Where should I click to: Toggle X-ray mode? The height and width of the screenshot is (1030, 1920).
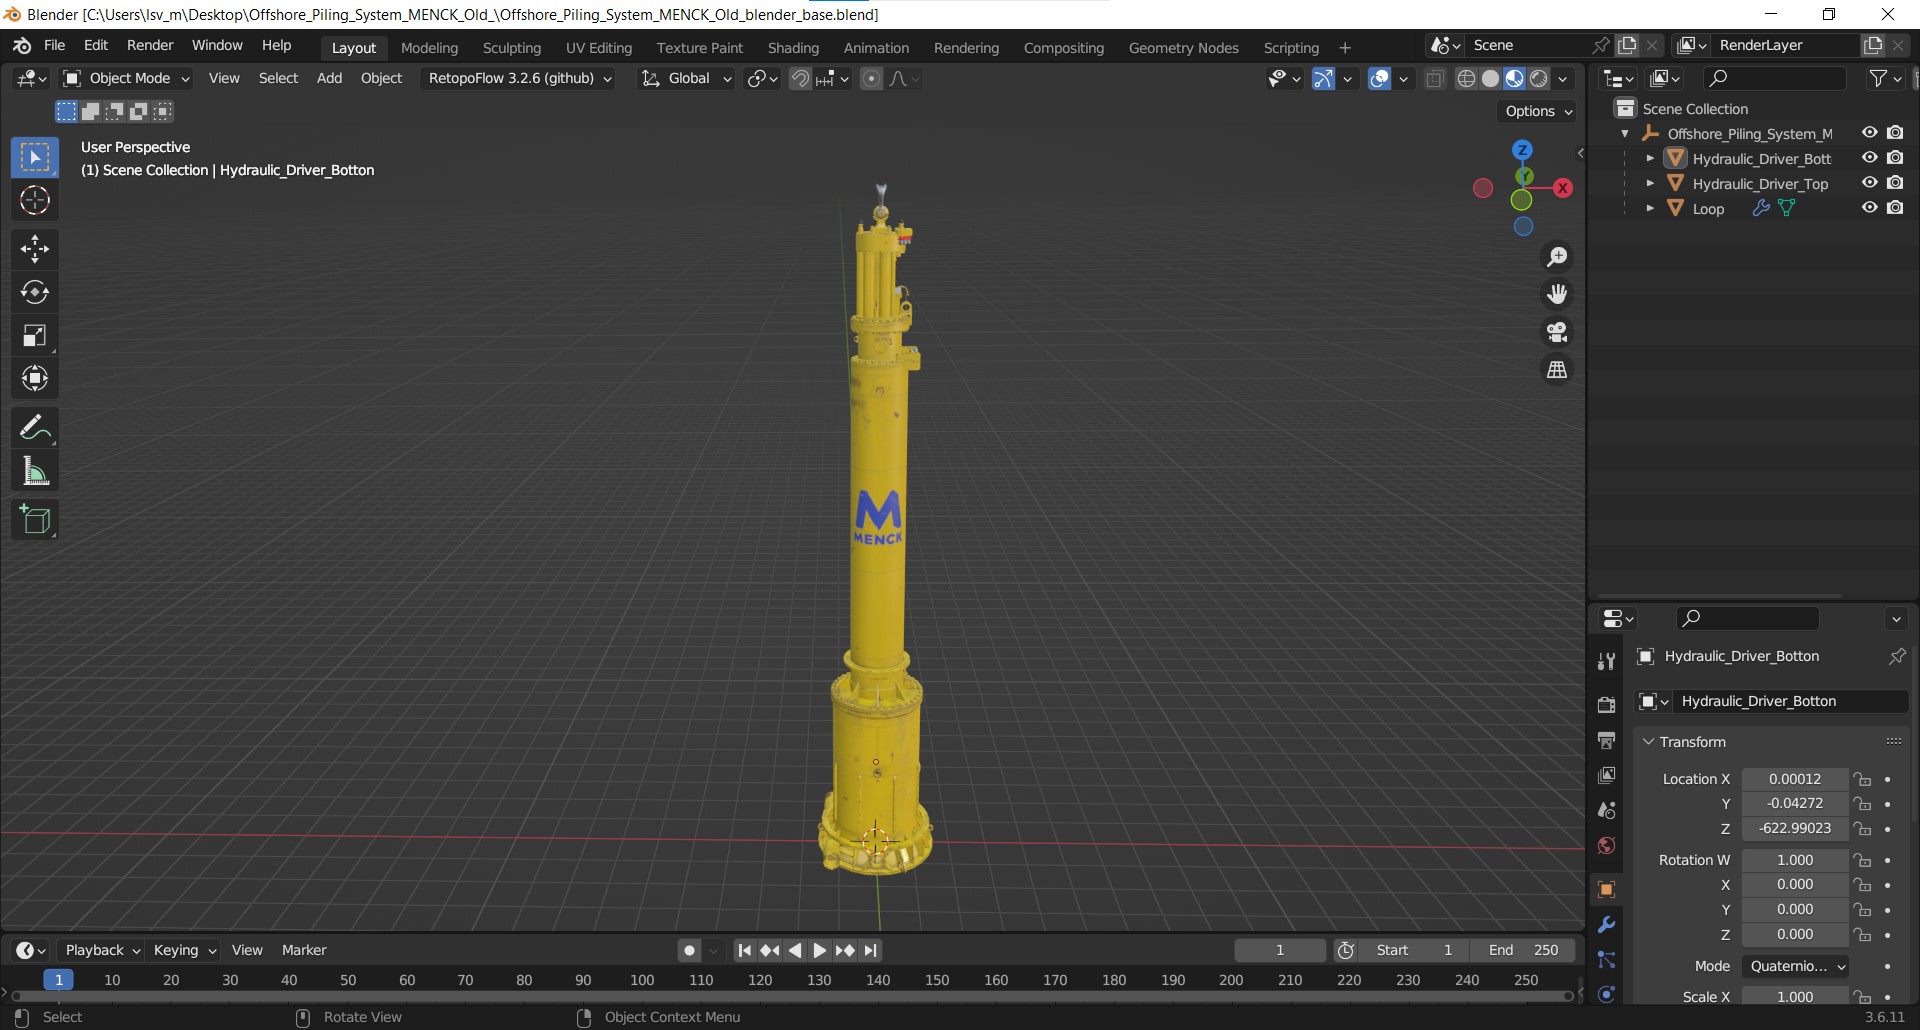1435,79
